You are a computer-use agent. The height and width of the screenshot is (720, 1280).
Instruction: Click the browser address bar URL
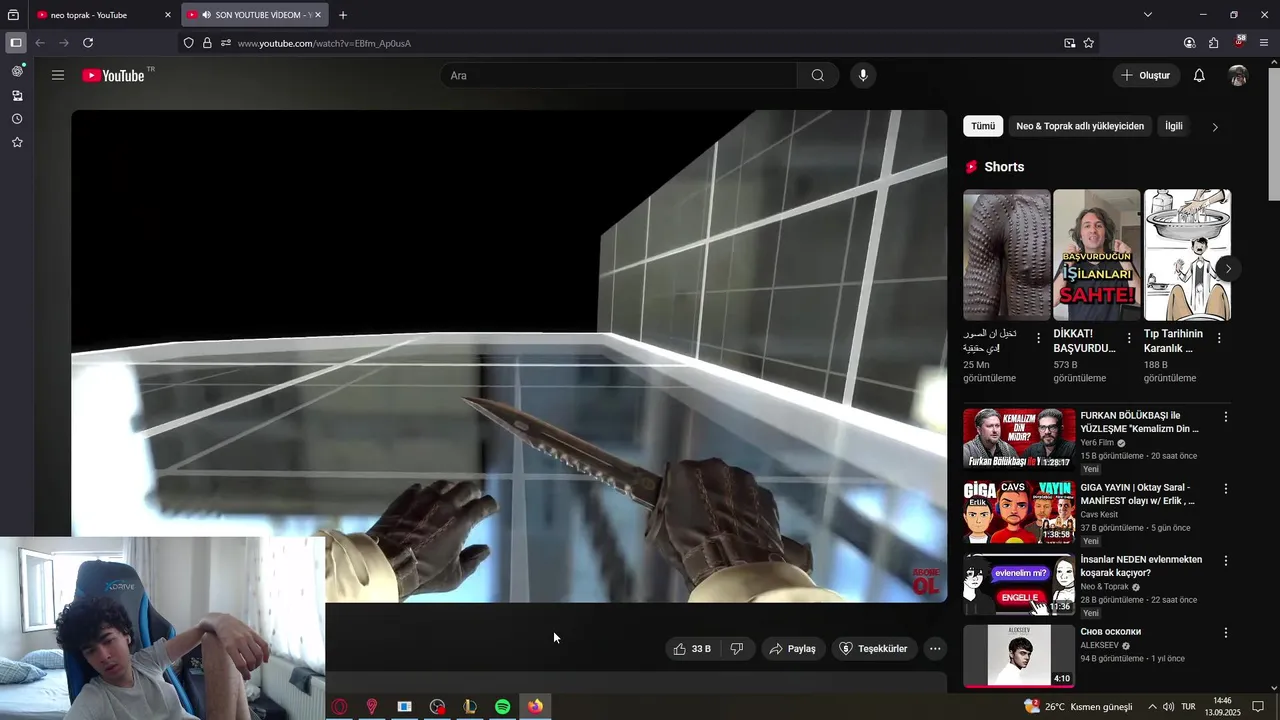click(x=324, y=43)
